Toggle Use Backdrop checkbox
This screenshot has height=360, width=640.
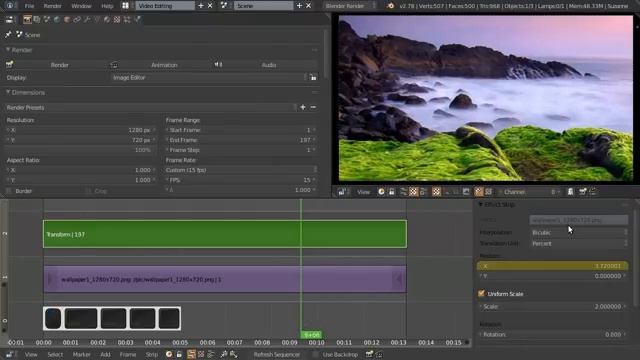point(315,354)
